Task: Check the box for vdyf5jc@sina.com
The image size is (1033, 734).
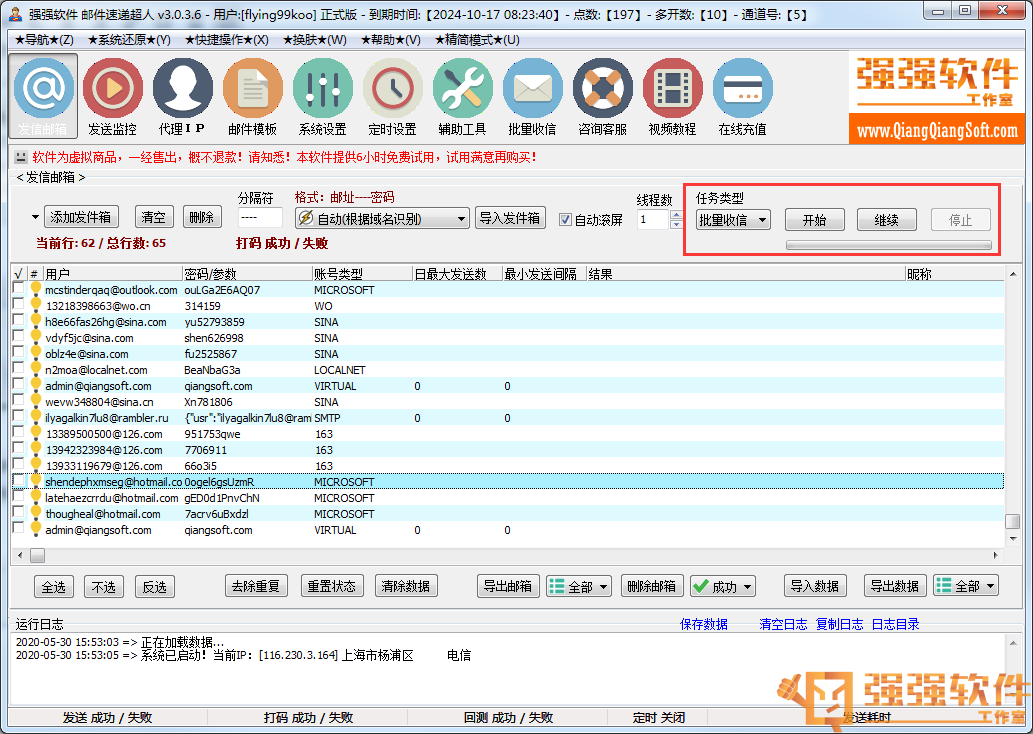Action: point(18,337)
